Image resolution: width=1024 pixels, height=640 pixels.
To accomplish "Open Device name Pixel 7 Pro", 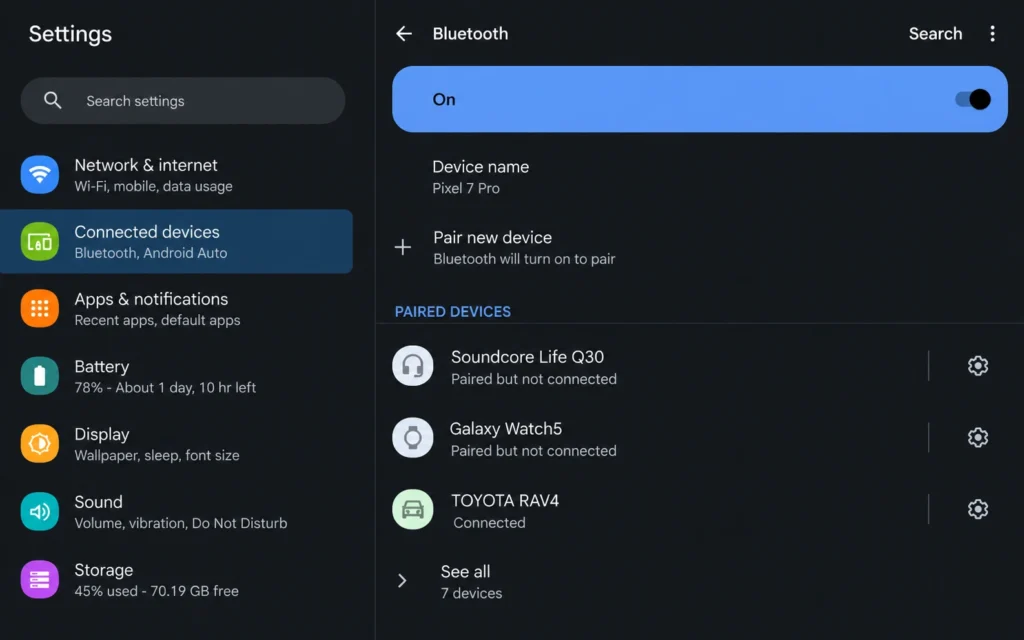I will 700,177.
